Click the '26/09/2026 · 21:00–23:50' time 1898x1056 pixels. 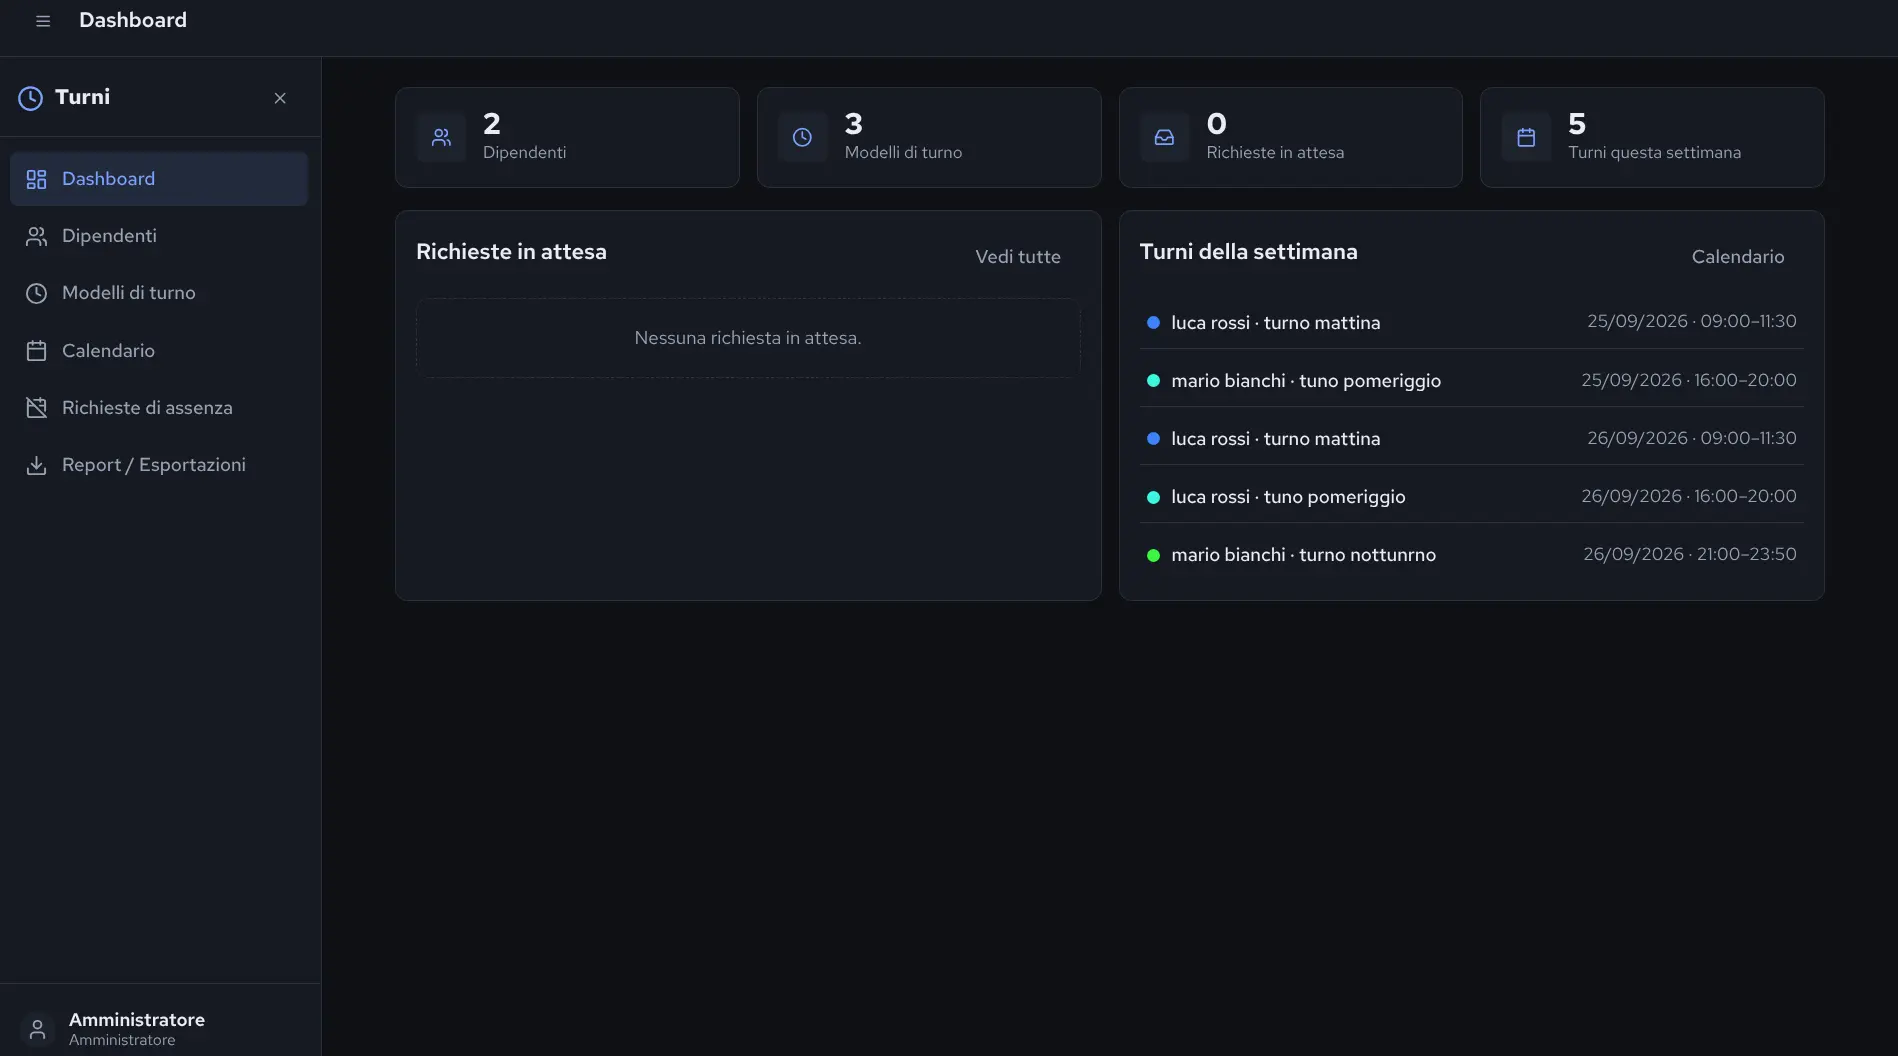point(1690,554)
